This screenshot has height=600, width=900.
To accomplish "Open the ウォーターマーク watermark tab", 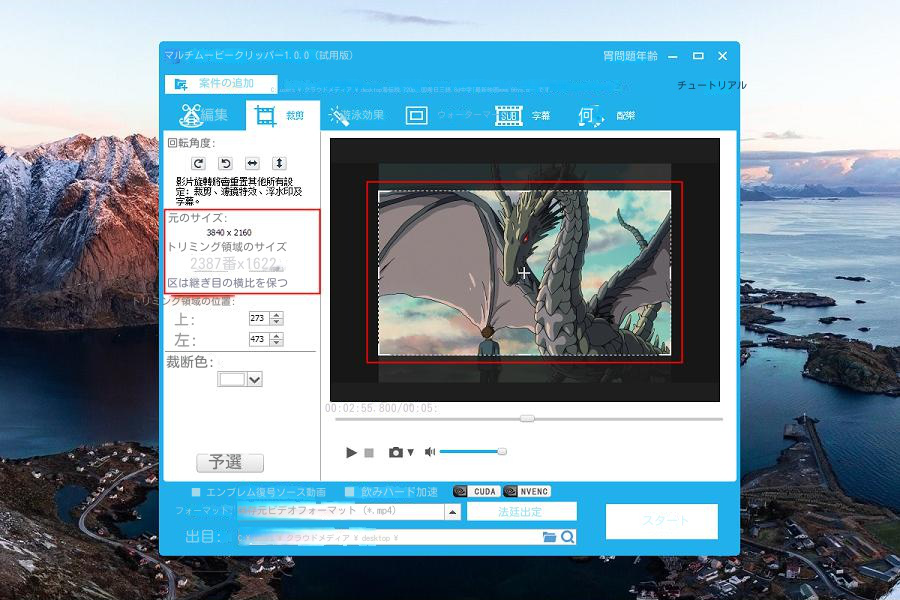I will (x=448, y=115).
